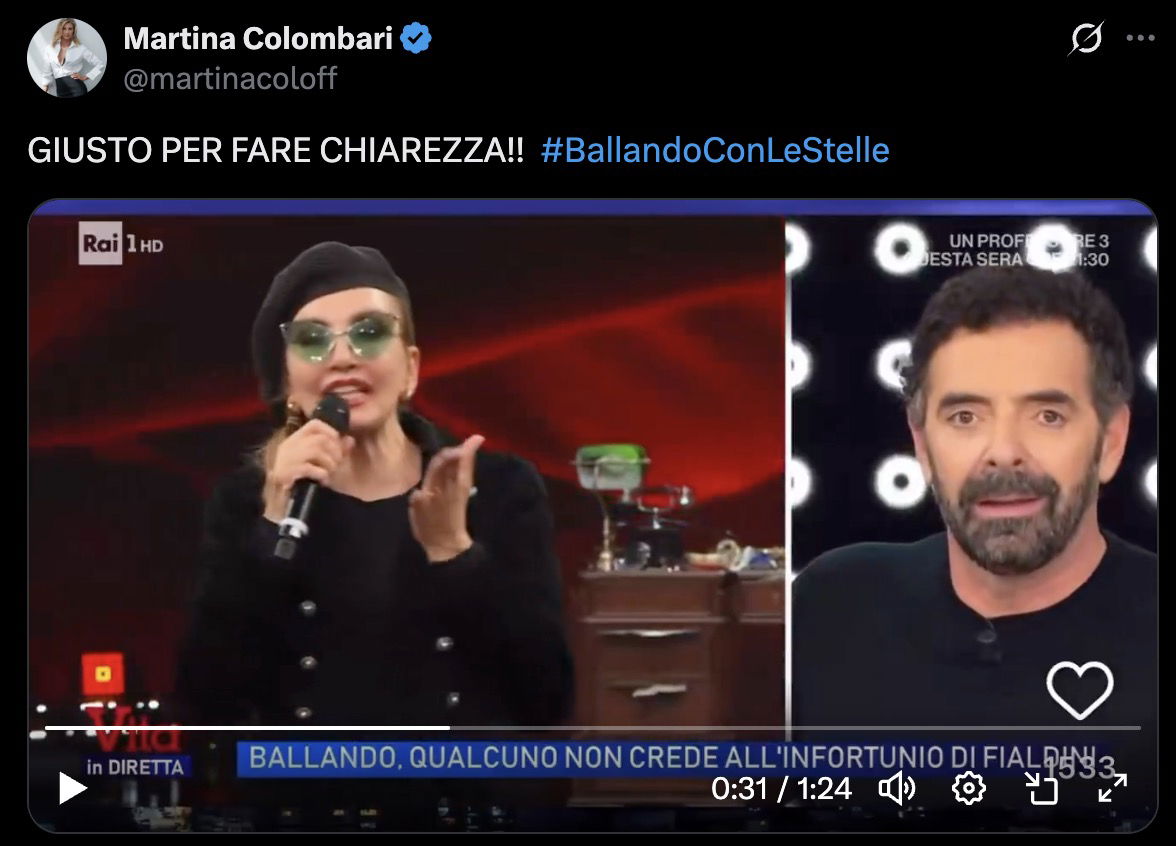Like the video with the heart icon
Image resolution: width=1176 pixels, height=846 pixels.
click(1080, 690)
